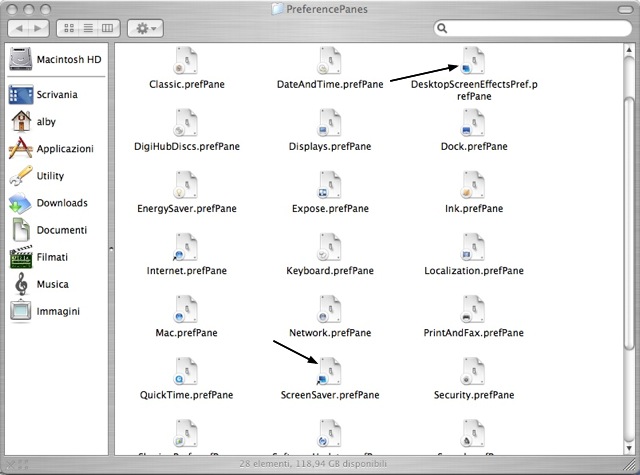
Task: Go to Scrivania in the sidebar
Action: (x=43, y=95)
